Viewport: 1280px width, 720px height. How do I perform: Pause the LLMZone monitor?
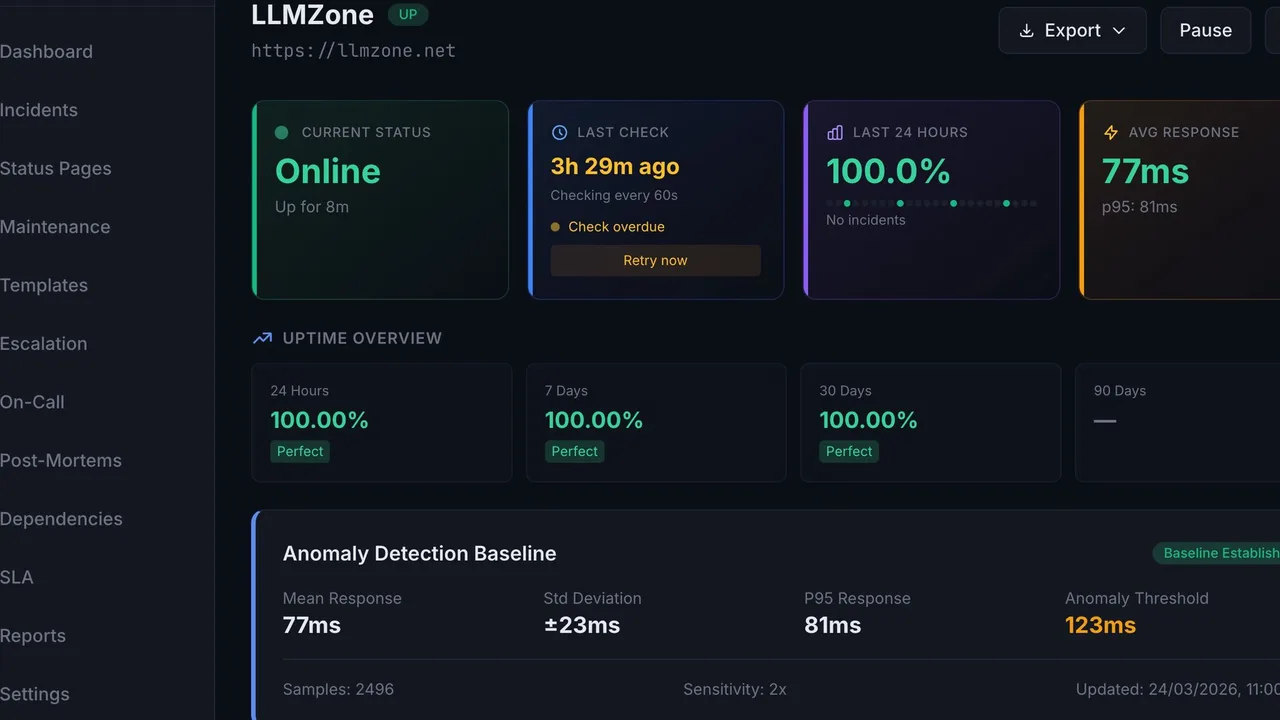coord(1205,30)
